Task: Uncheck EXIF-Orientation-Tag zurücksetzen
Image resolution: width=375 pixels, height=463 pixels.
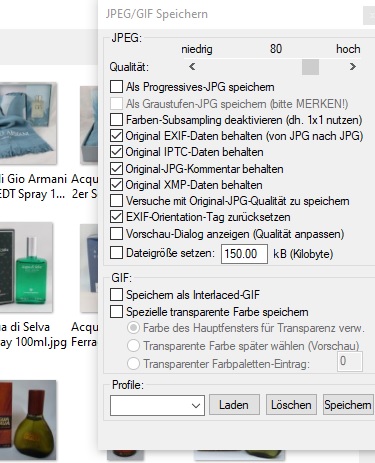Action: [x=116, y=217]
